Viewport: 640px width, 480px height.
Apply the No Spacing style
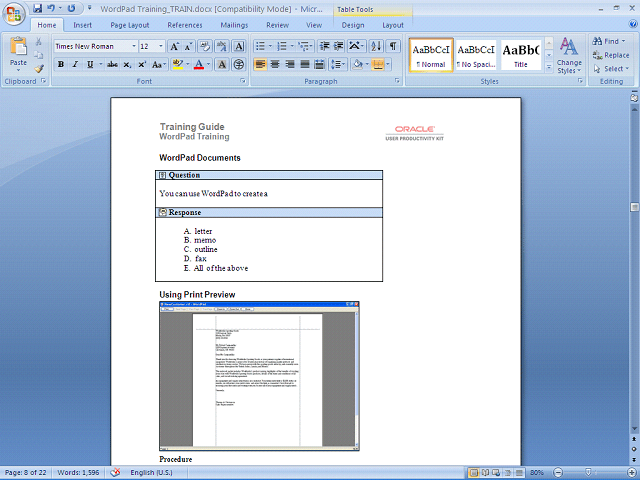476,55
